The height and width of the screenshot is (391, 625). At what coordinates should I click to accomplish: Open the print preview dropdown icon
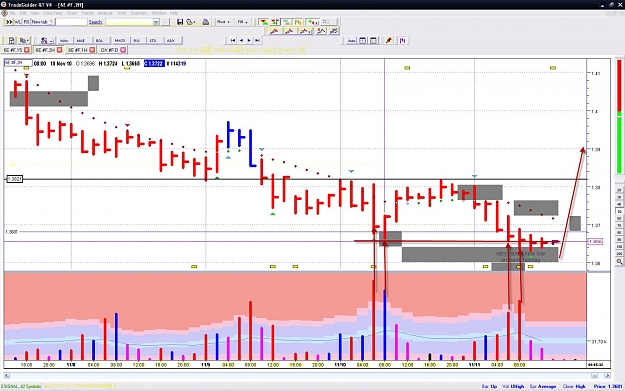point(191,22)
